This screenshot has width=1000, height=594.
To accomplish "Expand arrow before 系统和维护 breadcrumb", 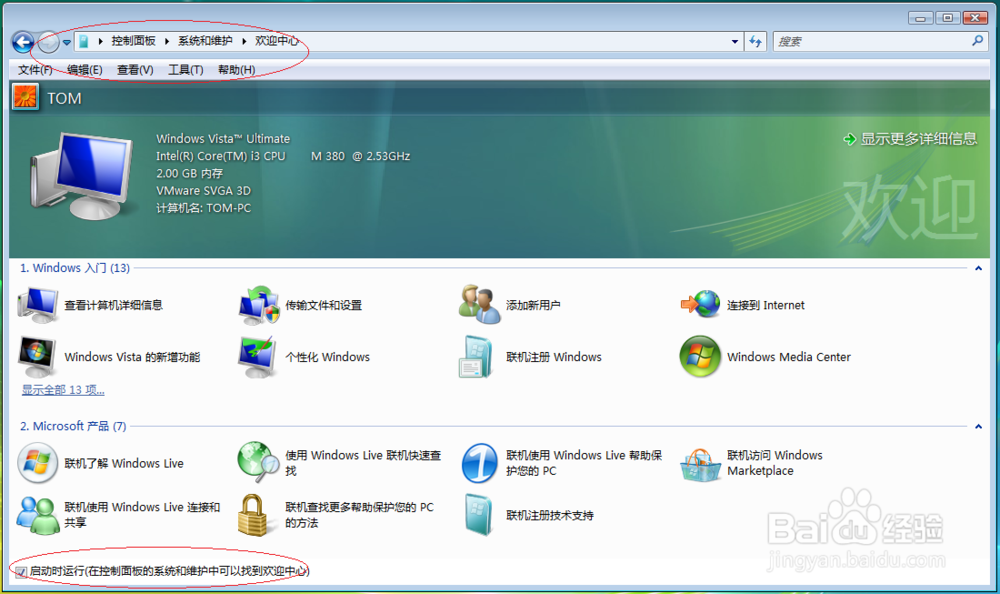I will pyautogui.click(x=167, y=41).
